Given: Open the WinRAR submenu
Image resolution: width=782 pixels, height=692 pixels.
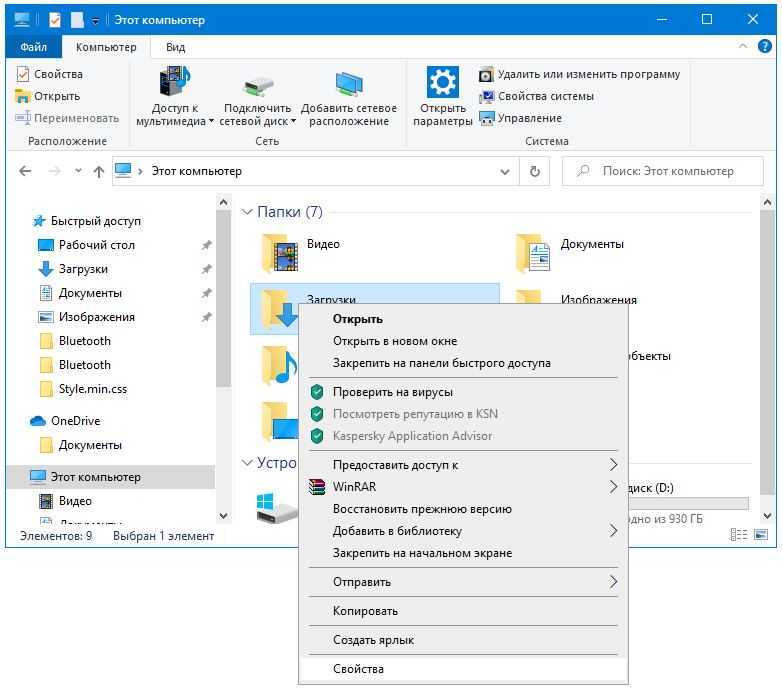Looking at the screenshot, I should pos(463,487).
